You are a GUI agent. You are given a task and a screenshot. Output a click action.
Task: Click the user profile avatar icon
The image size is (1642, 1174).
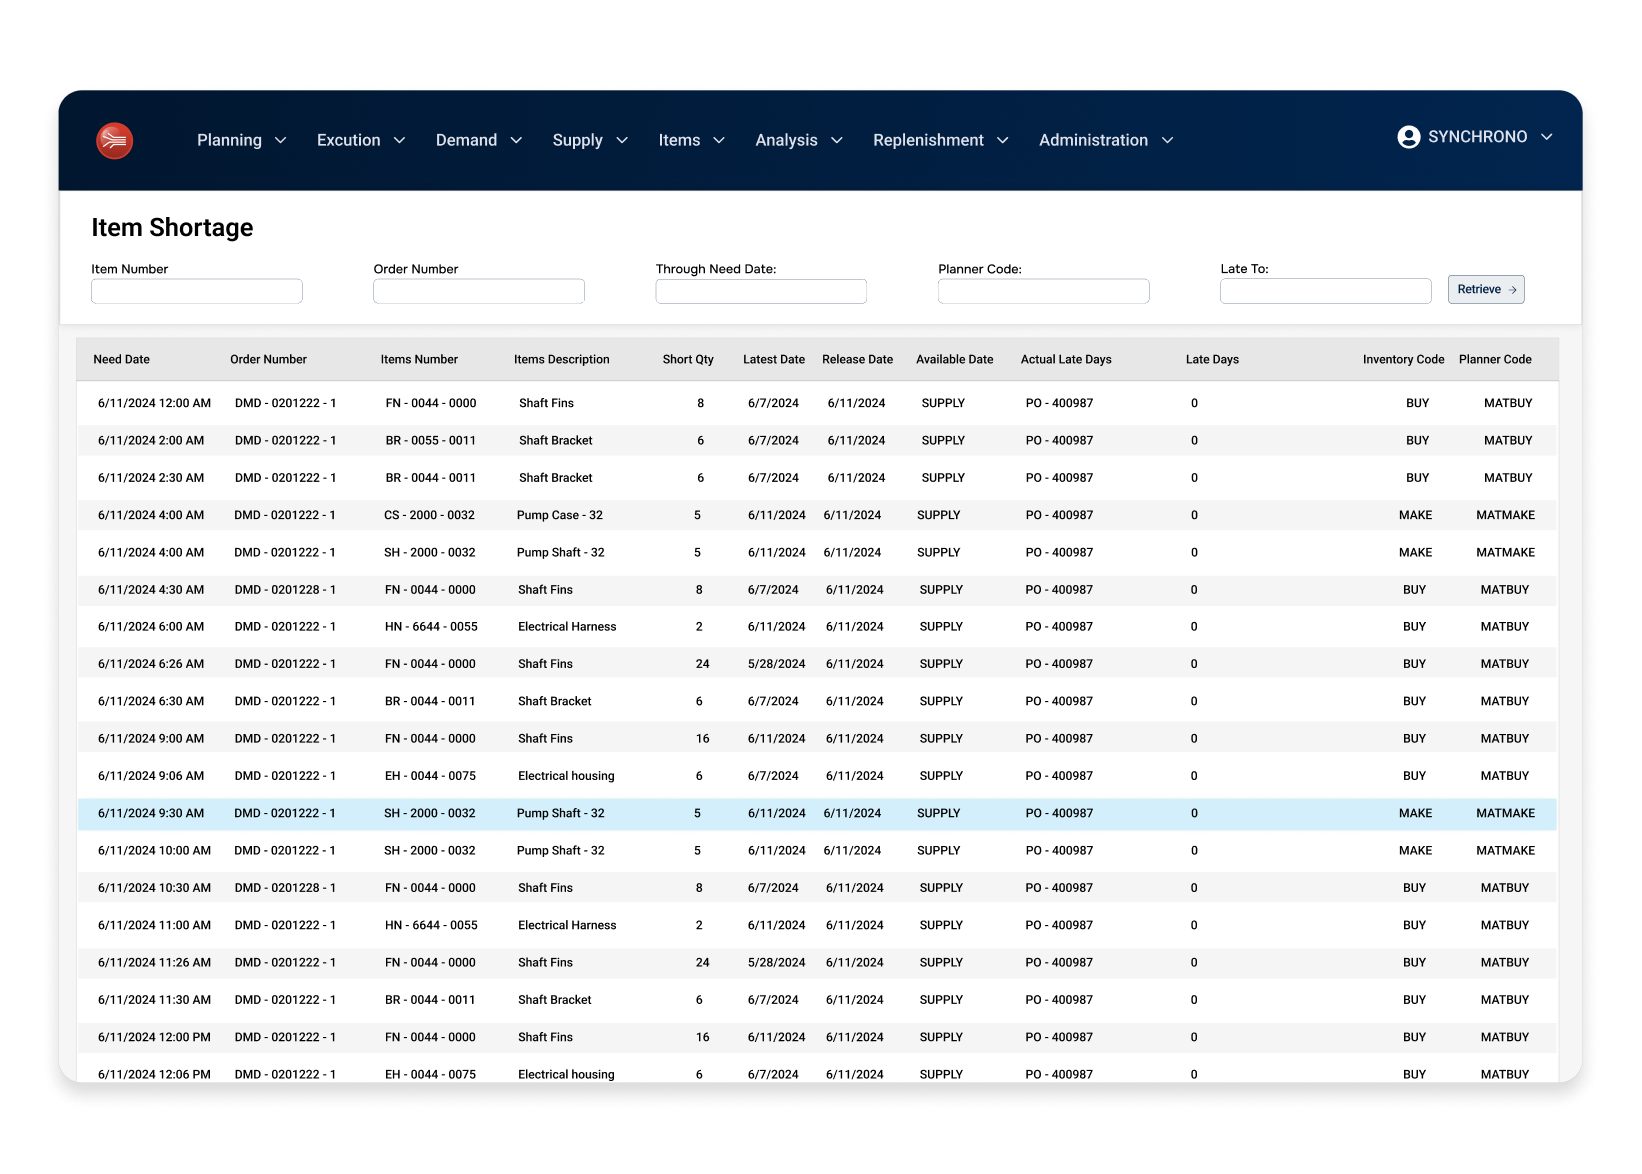[x=1408, y=137]
